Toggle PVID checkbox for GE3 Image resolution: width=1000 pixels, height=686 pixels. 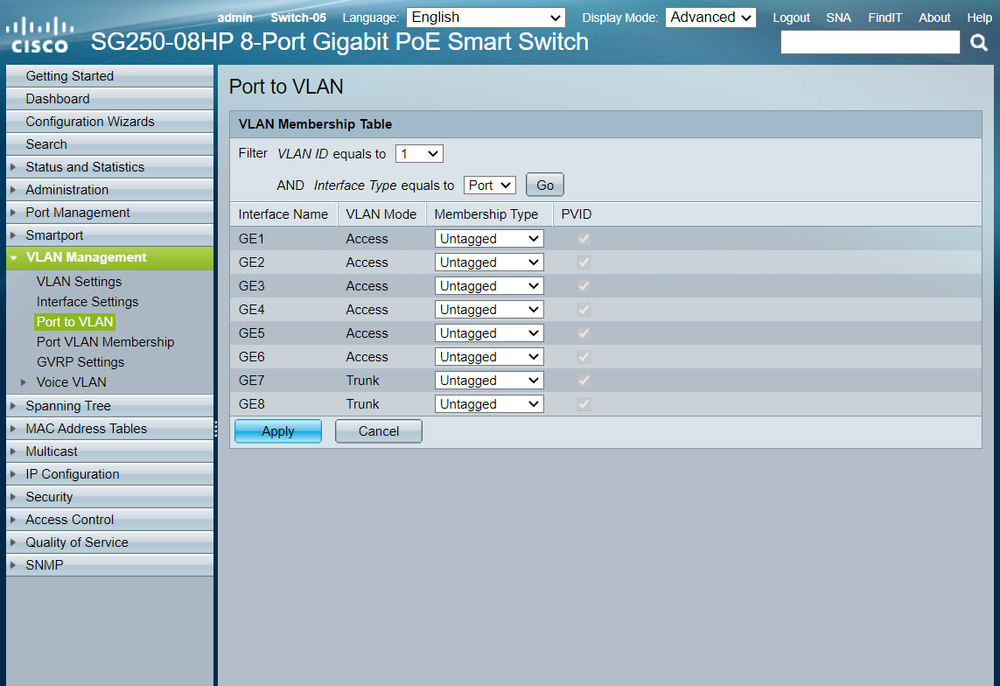coord(584,286)
